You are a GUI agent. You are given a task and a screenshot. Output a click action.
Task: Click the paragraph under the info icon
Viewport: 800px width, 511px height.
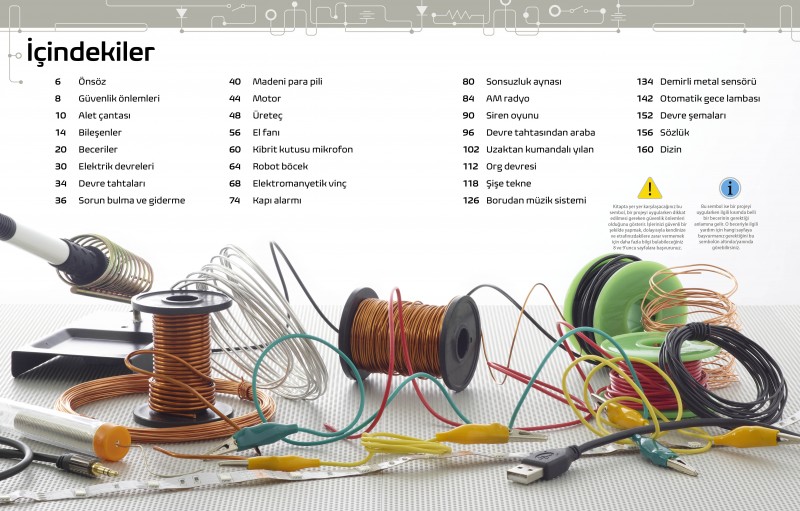726,227
